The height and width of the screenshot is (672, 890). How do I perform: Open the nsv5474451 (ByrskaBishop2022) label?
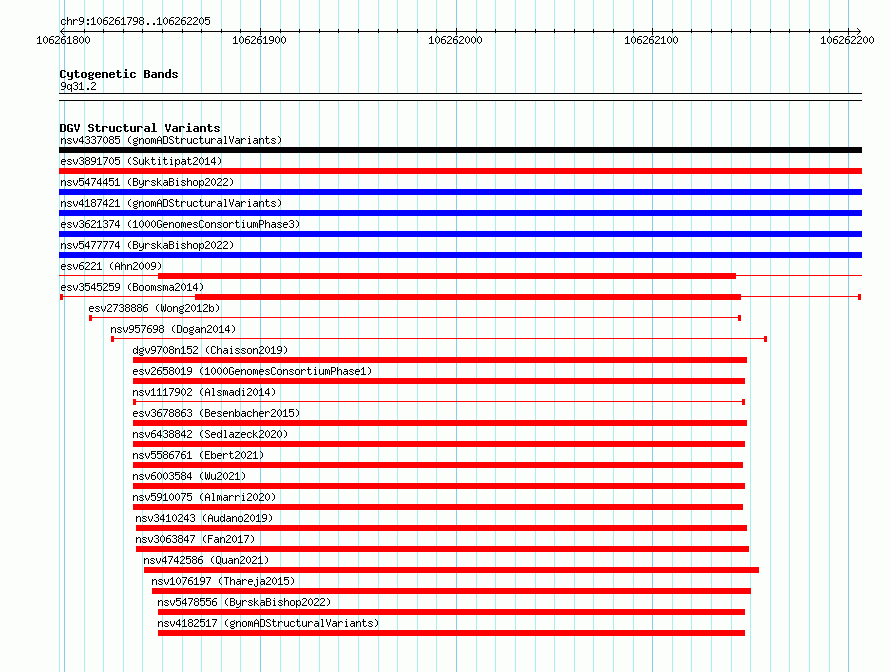coord(147,182)
